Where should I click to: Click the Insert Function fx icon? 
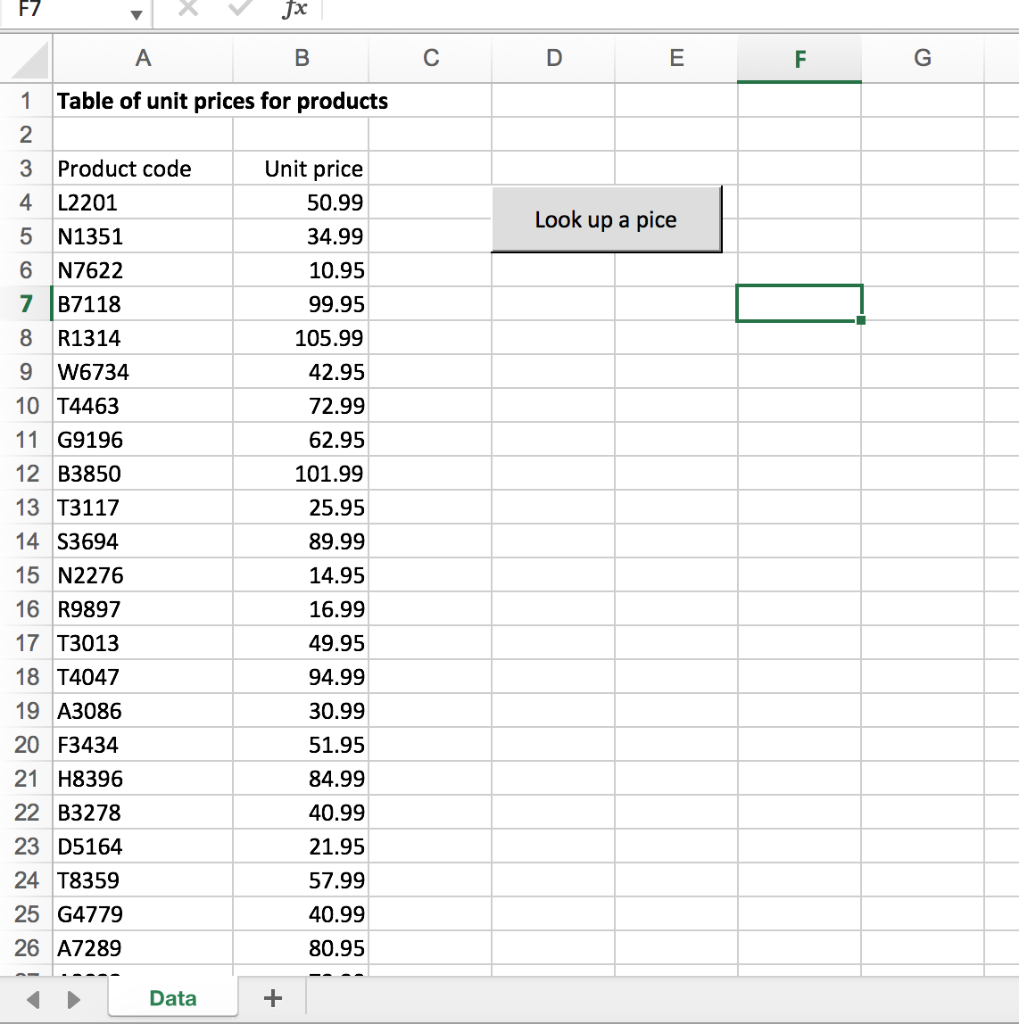(295, 9)
